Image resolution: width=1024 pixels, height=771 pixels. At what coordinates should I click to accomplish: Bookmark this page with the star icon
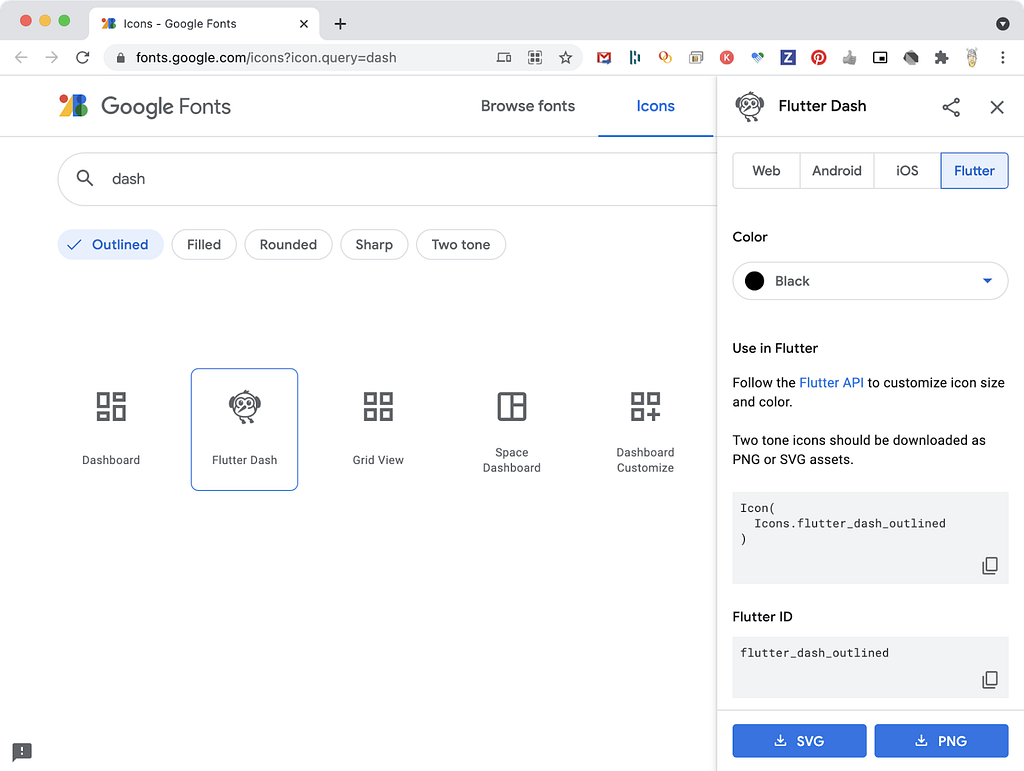tap(566, 57)
